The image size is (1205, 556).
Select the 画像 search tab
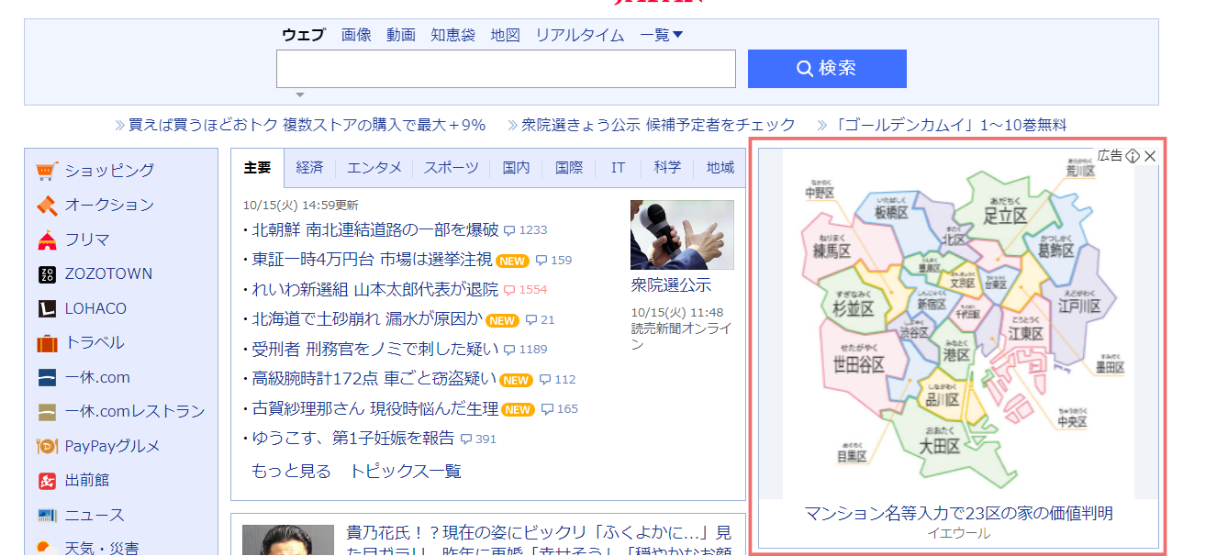click(356, 35)
